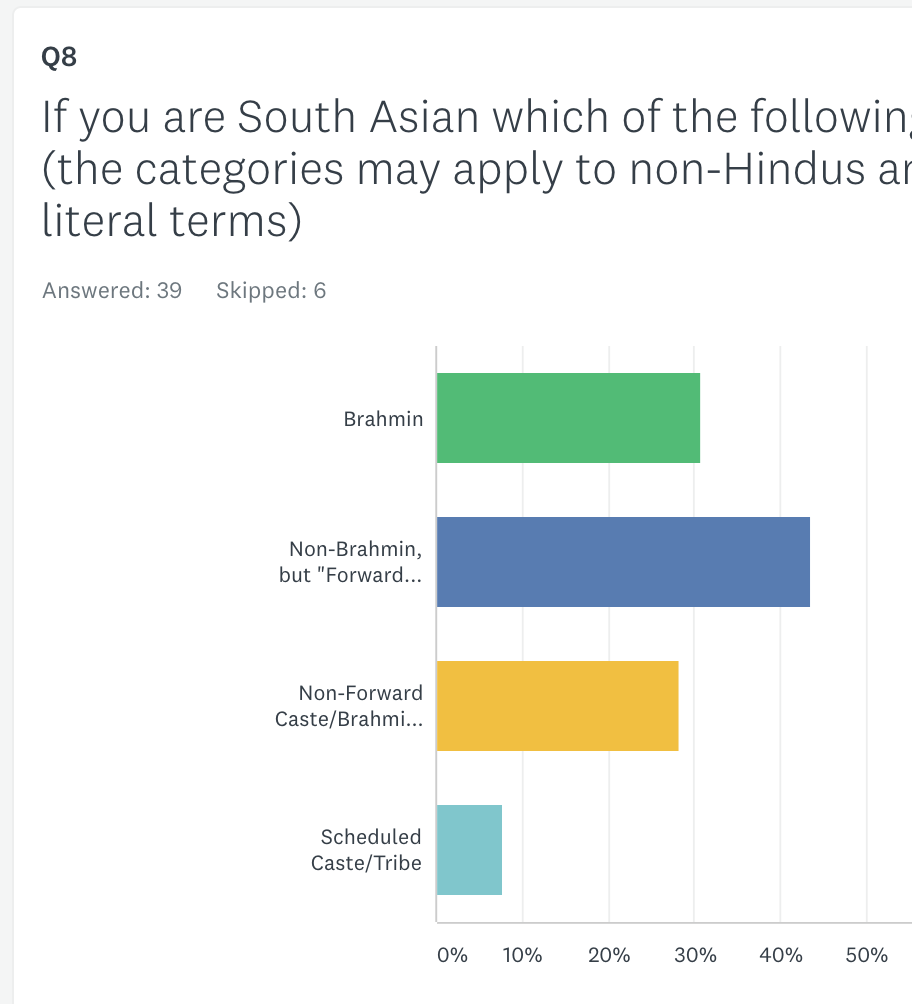Click the 30% axis tick label
Image resolution: width=912 pixels, height=1004 pixels.
click(x=695, y=955)
